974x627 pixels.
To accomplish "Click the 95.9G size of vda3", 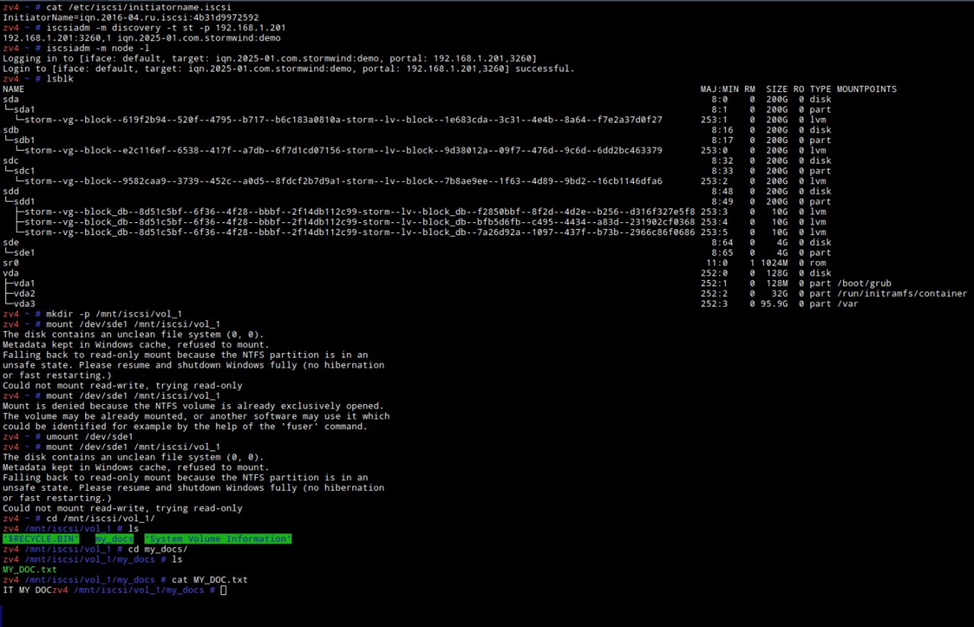I will [774, 304].
